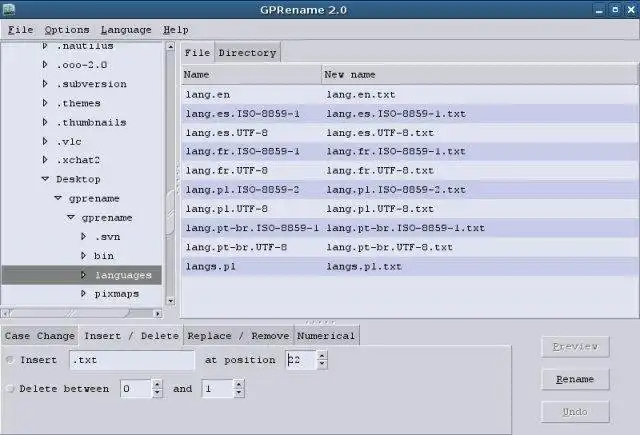
Task: Open the Options menu
Action: pyautogui.click(x=67, y=30)
